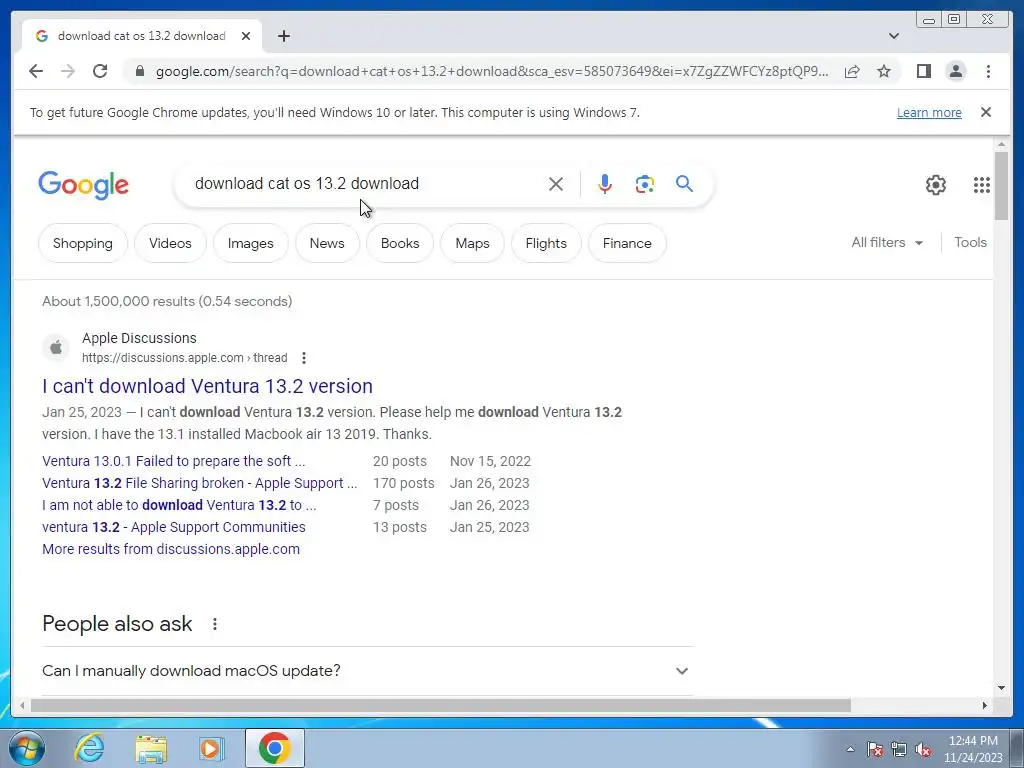The image size is (1024, 768).
Task: Bookmark this tab with star icon
Action: pos(884,71)
